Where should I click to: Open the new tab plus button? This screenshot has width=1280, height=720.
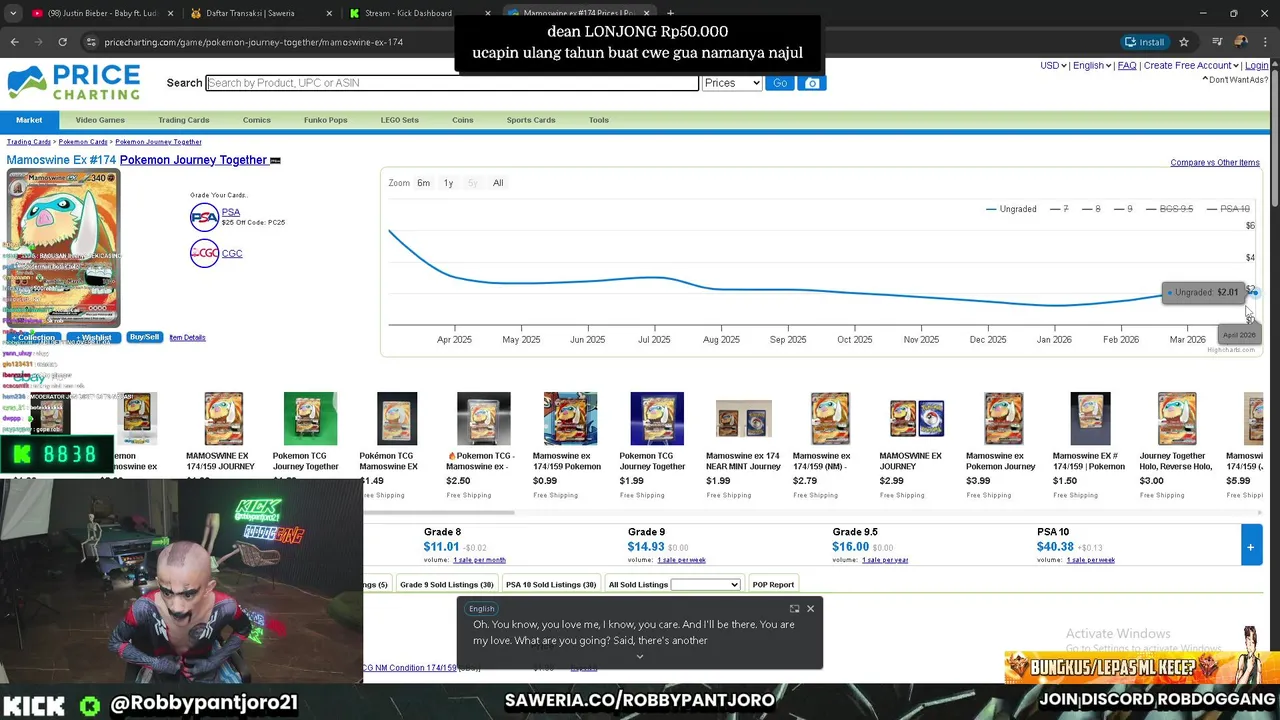(671, 13)
